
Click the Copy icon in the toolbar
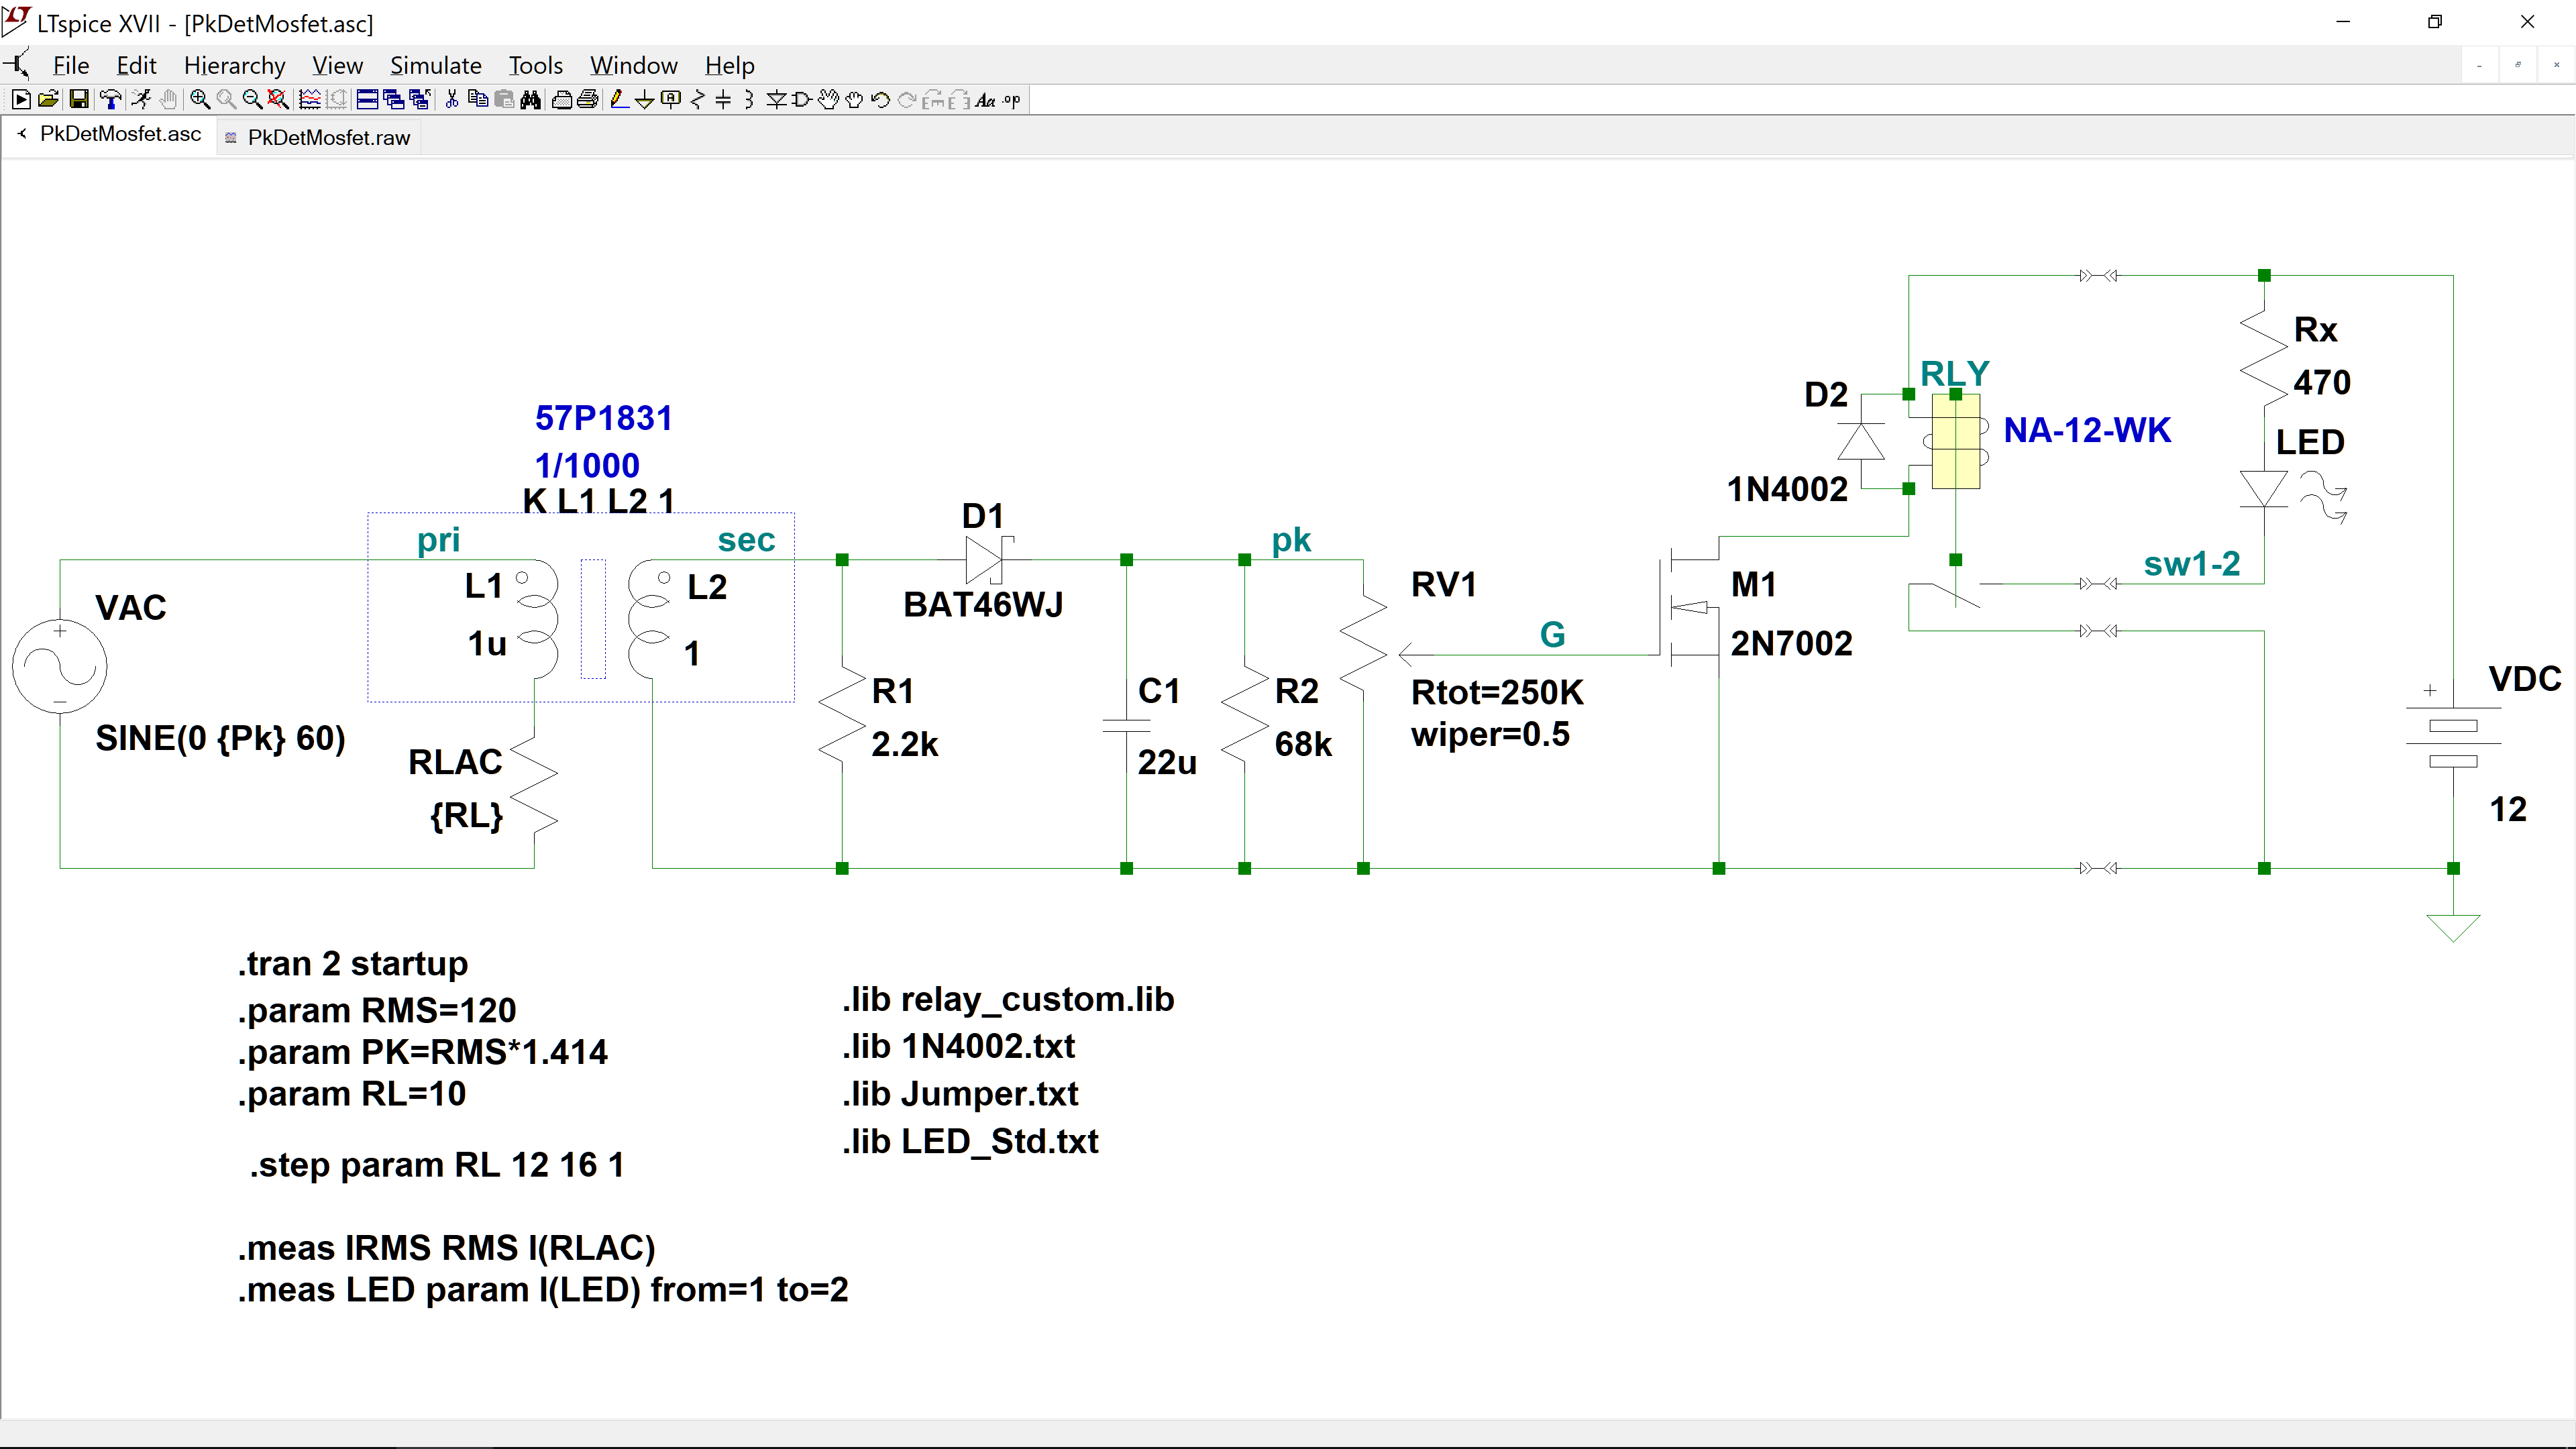[478, 99]
